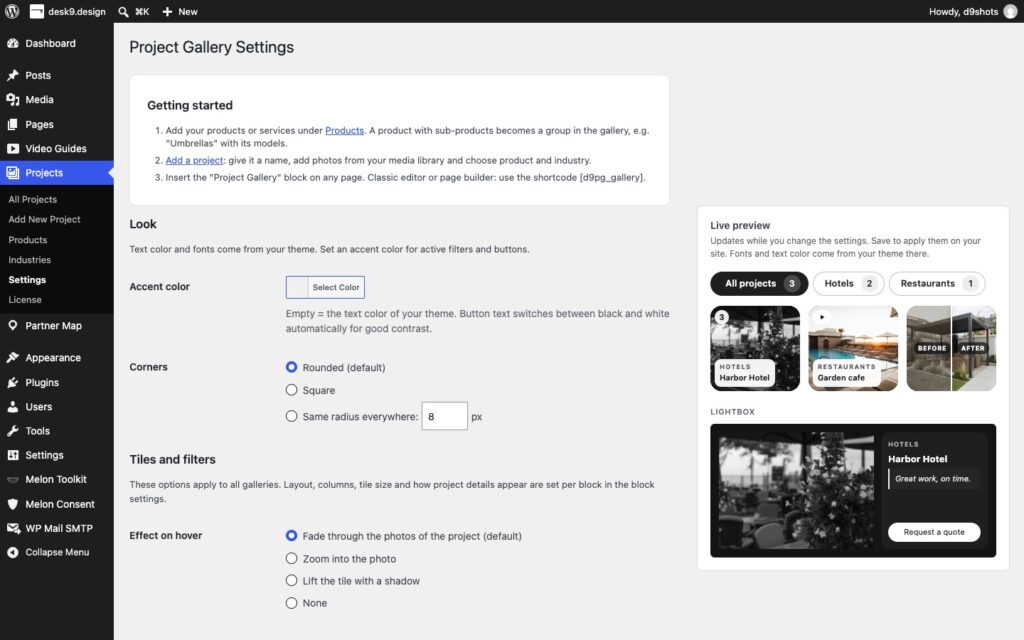Open the search magnifier icon in admin bar
This screenshot has width=1024, height=640.
123,12
